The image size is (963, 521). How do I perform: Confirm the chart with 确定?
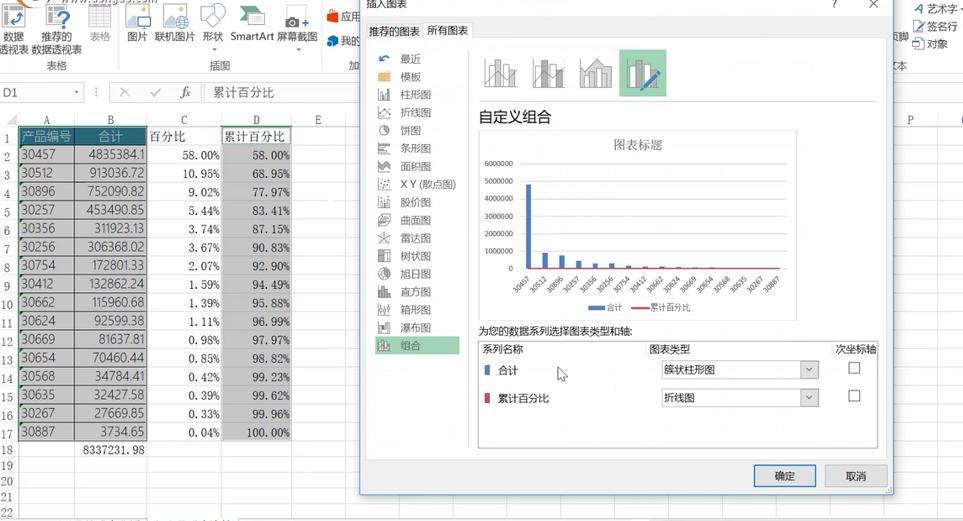click(x=785, y=476)
